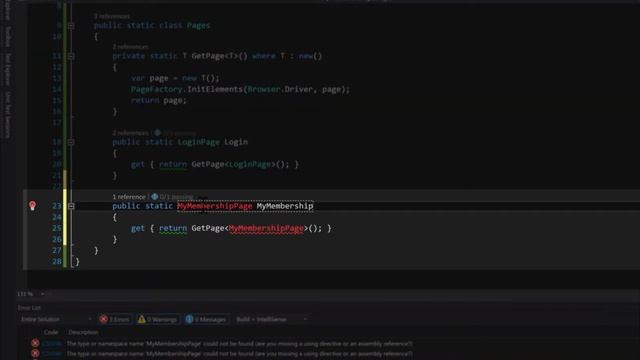Open the first error code link
The height and width of the screenshot is (360, 640).
tap(52, 344)
